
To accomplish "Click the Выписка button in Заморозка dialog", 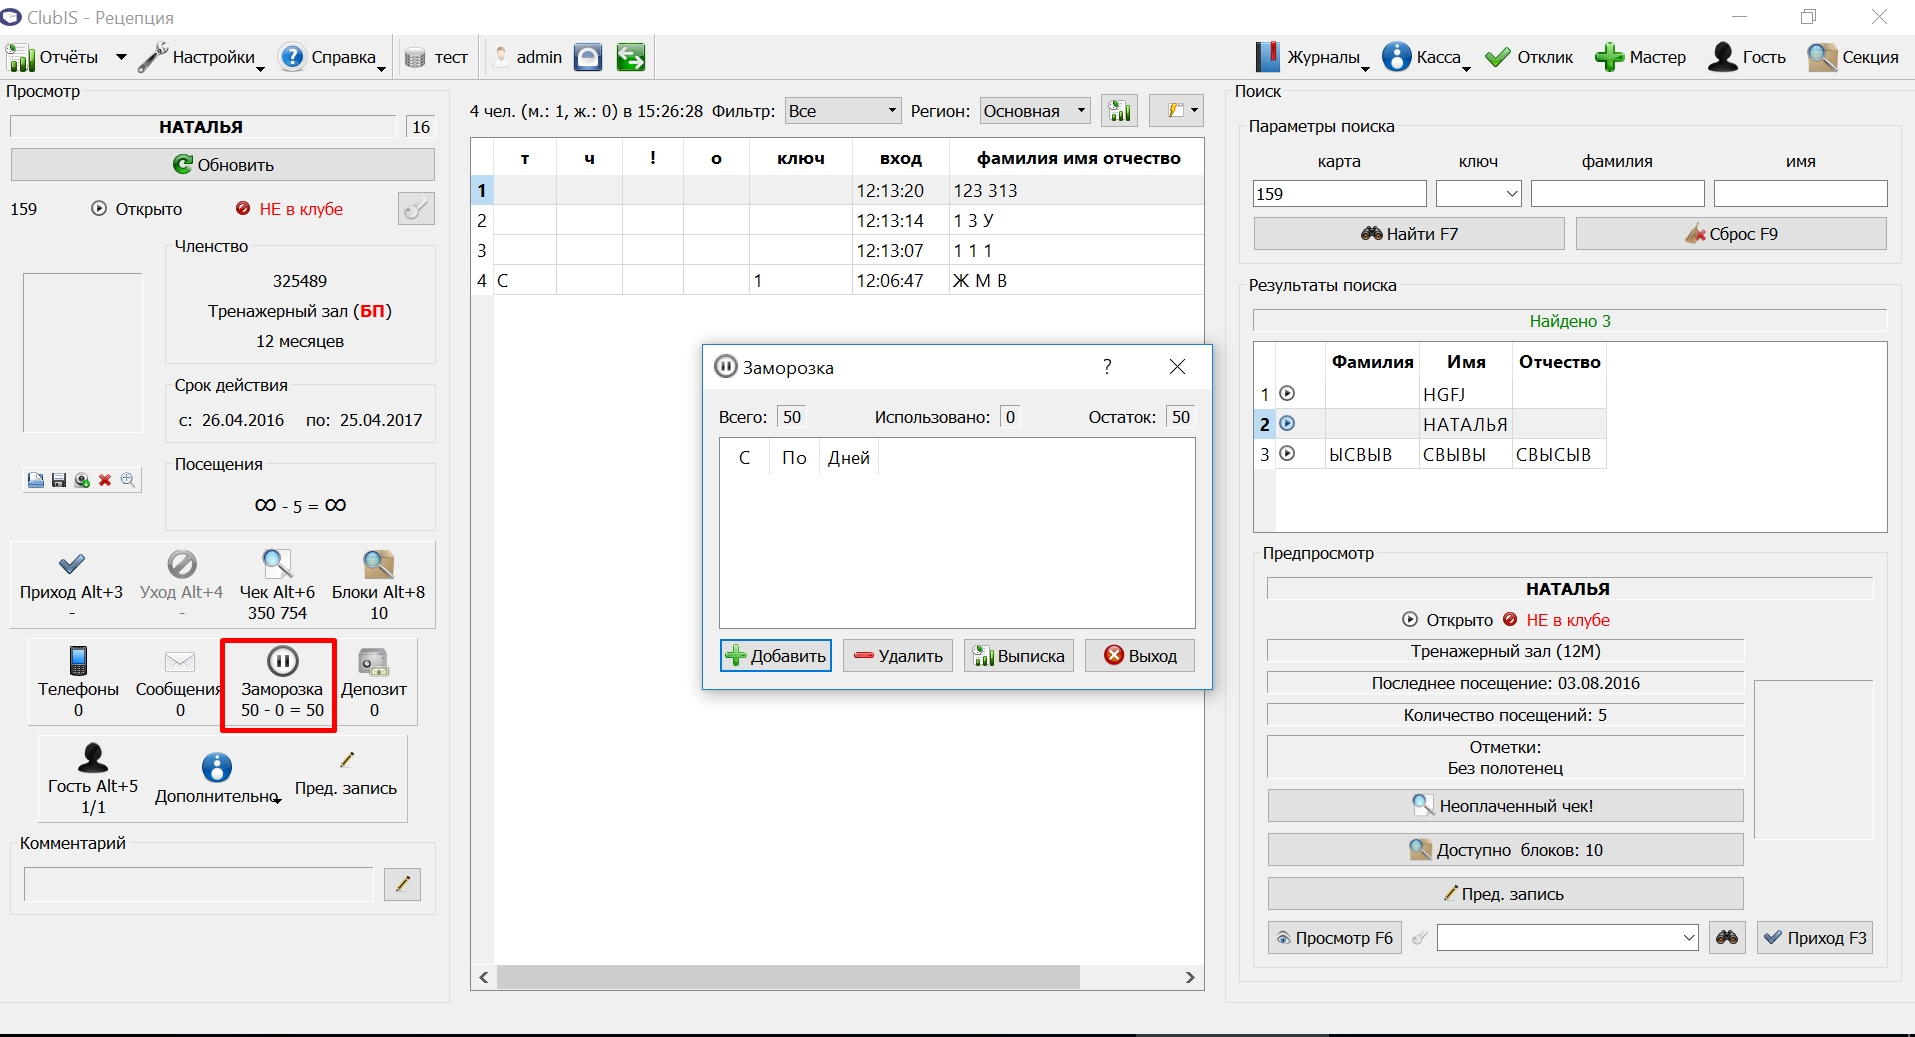I will click(x=1019, y=656).
